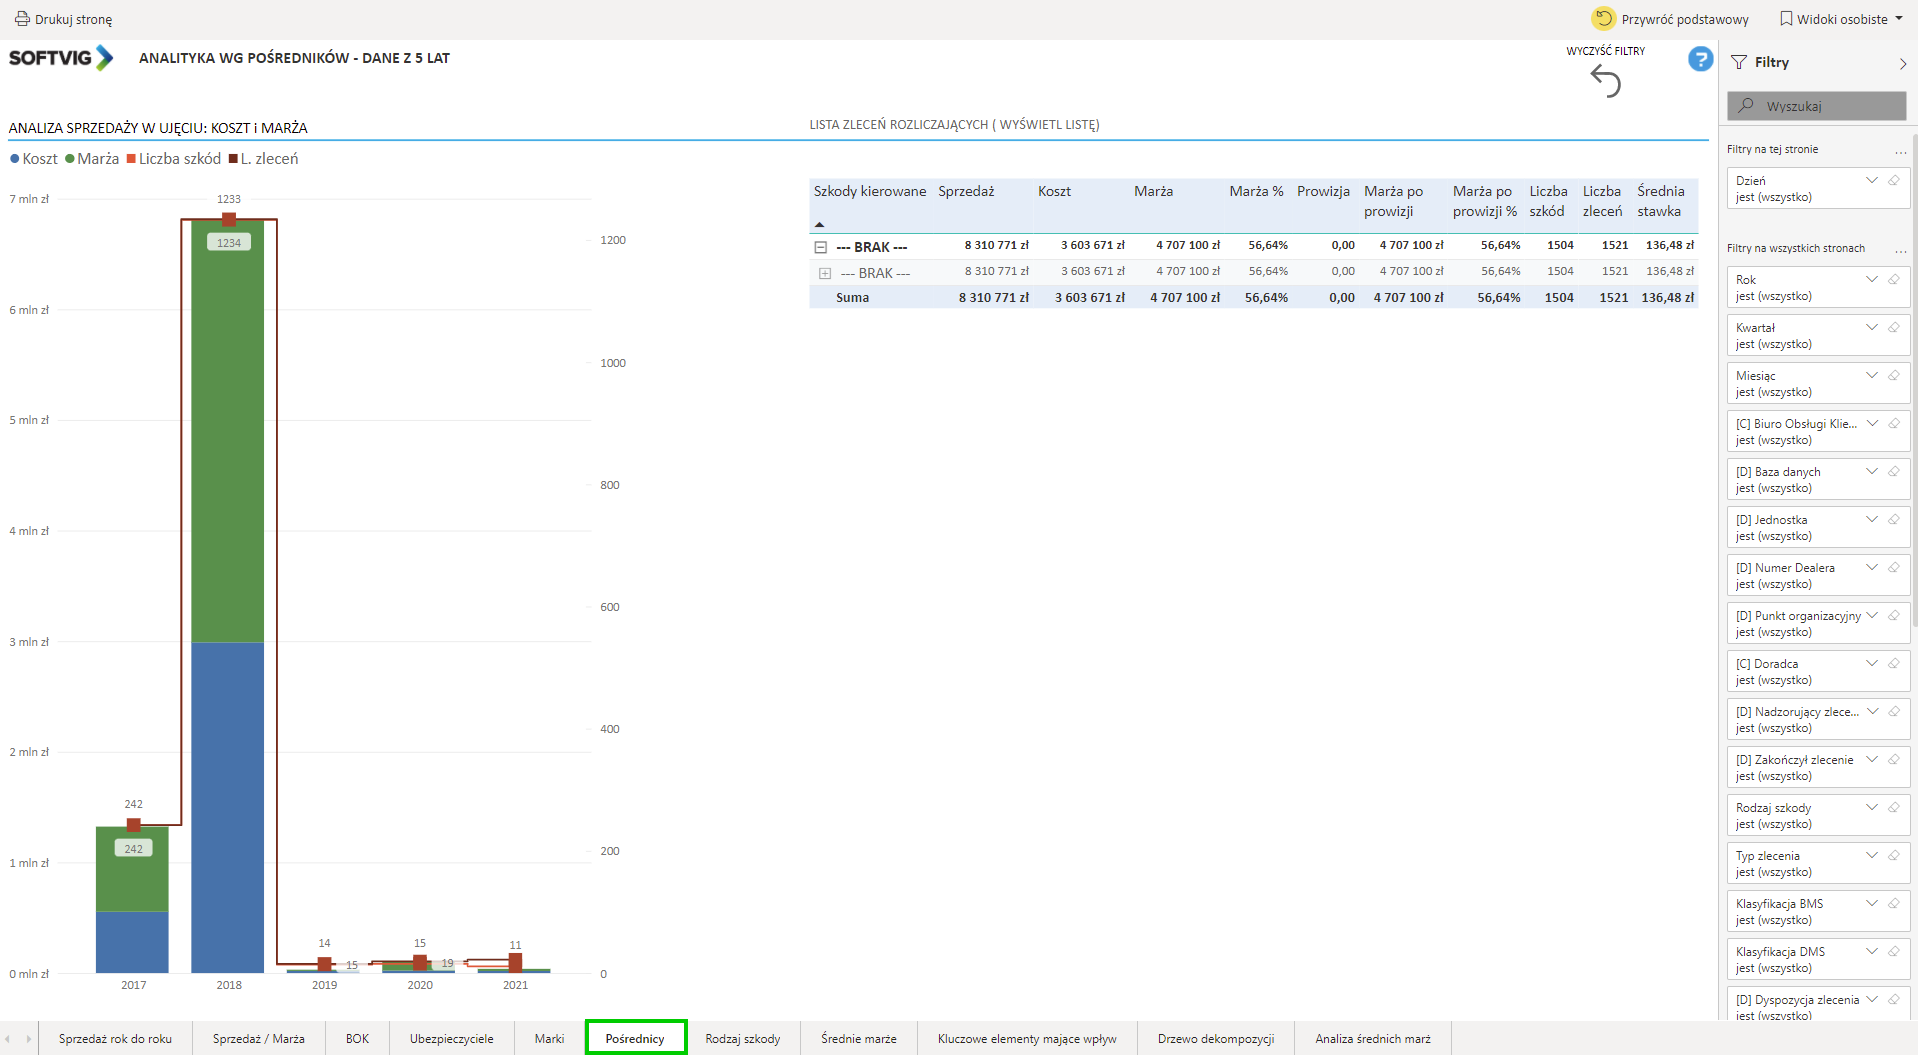Screen dimensions: 1918x1055
Task: Expand the Rodzaj szkody filter card
Action: tap(1872, 808)
